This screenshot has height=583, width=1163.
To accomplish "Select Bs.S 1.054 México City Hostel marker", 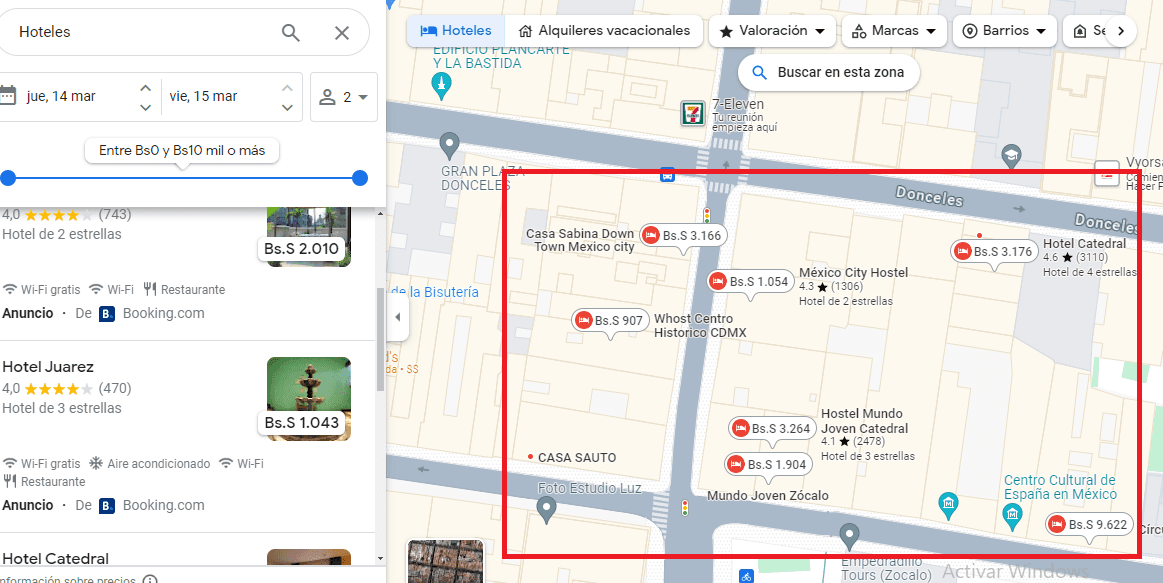I will pos(749,282).
